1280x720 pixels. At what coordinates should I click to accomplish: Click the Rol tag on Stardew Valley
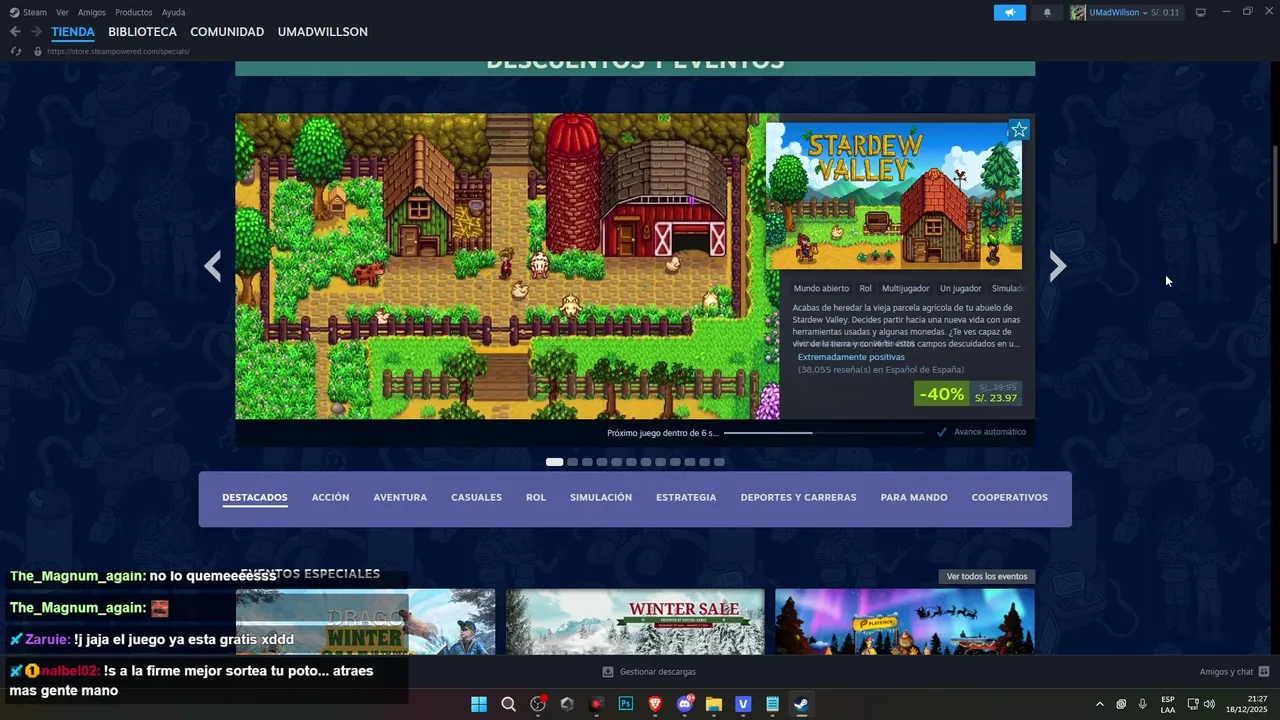click(865, 288)
